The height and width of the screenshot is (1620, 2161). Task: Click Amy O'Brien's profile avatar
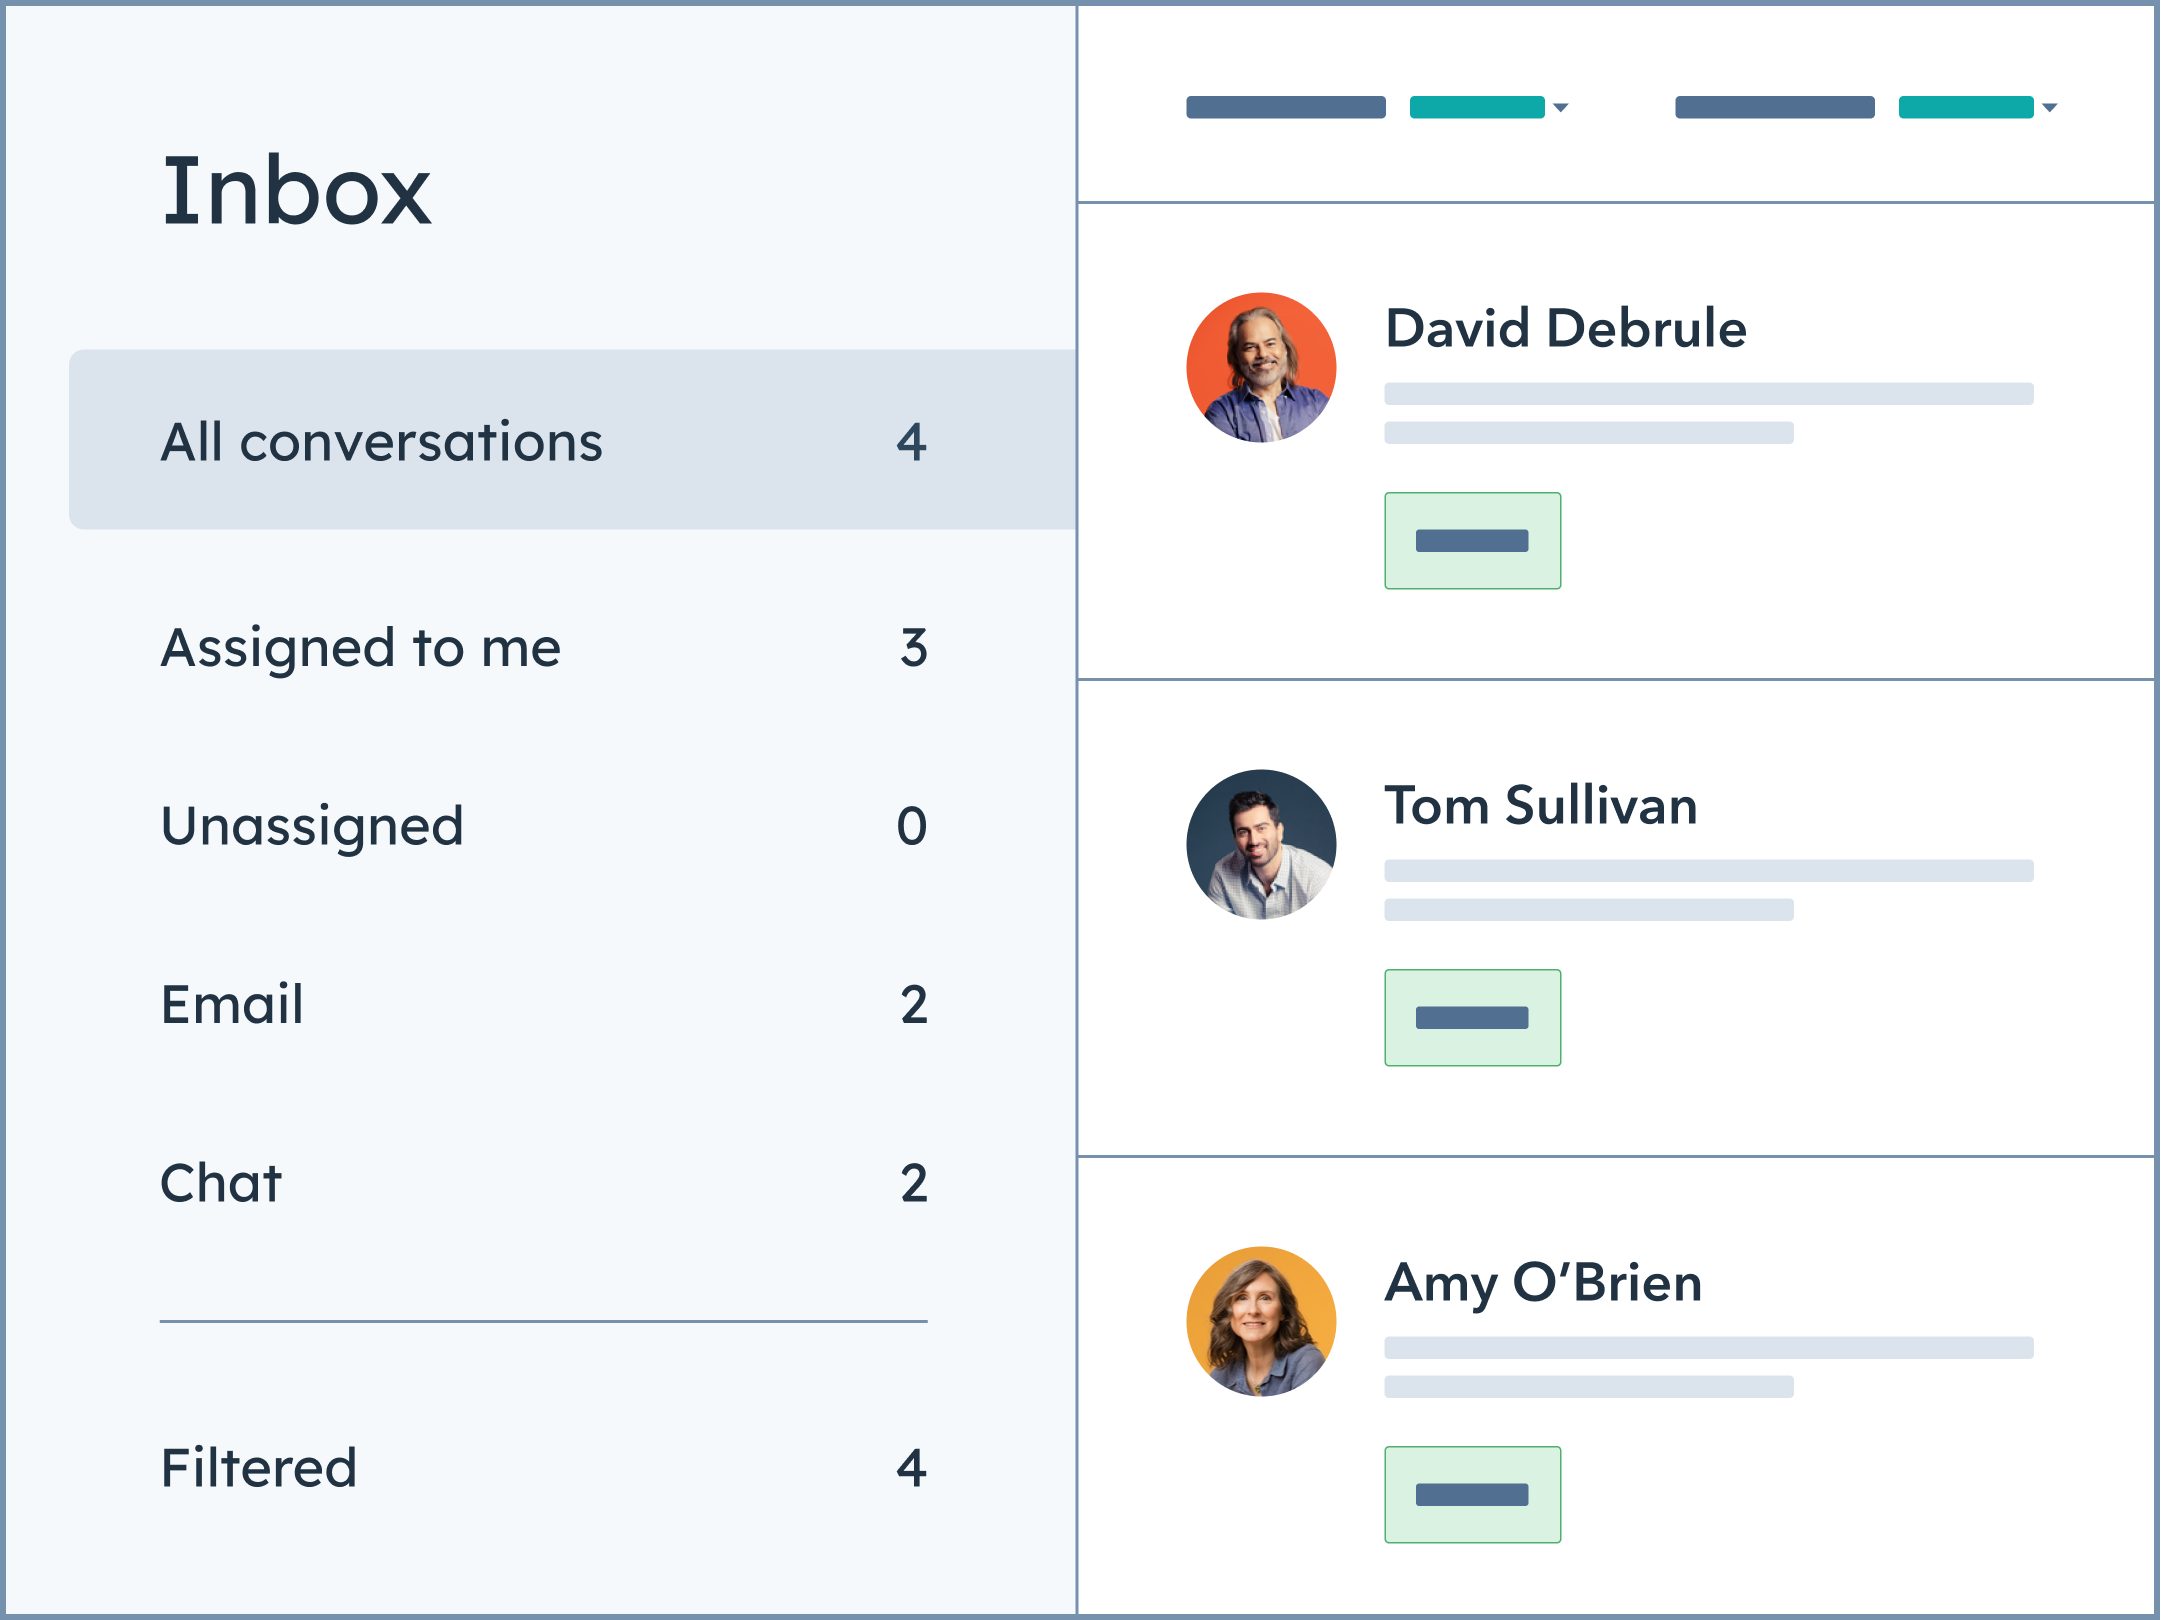point(1261,1321)
